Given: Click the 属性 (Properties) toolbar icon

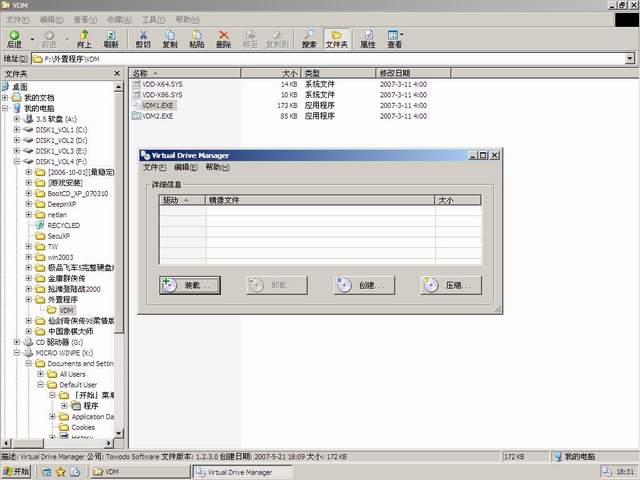Looking at the screenshot, I should click(368, 39).
